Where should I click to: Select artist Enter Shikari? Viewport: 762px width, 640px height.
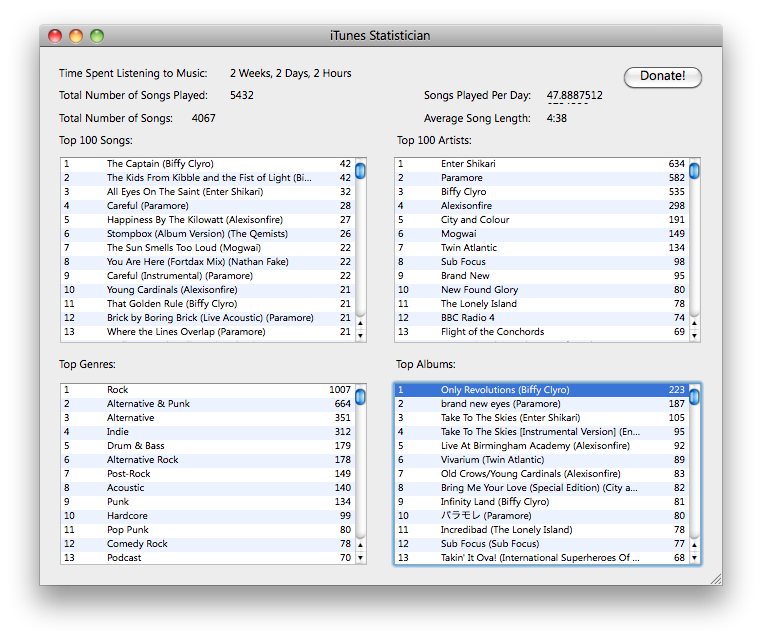tap(542, 164)
